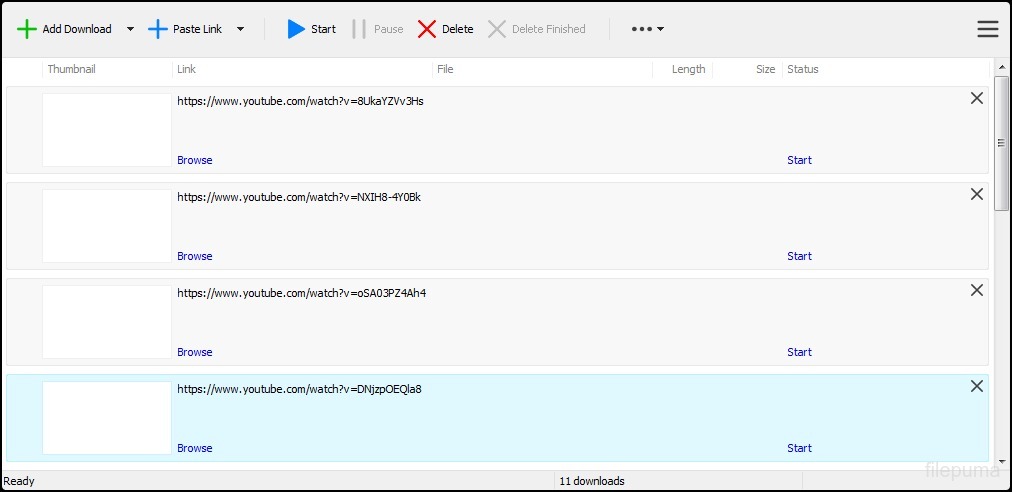Screen dimensions: 1012x492
Task: Open the hamburger menu icon
Action: click(987, 29)
